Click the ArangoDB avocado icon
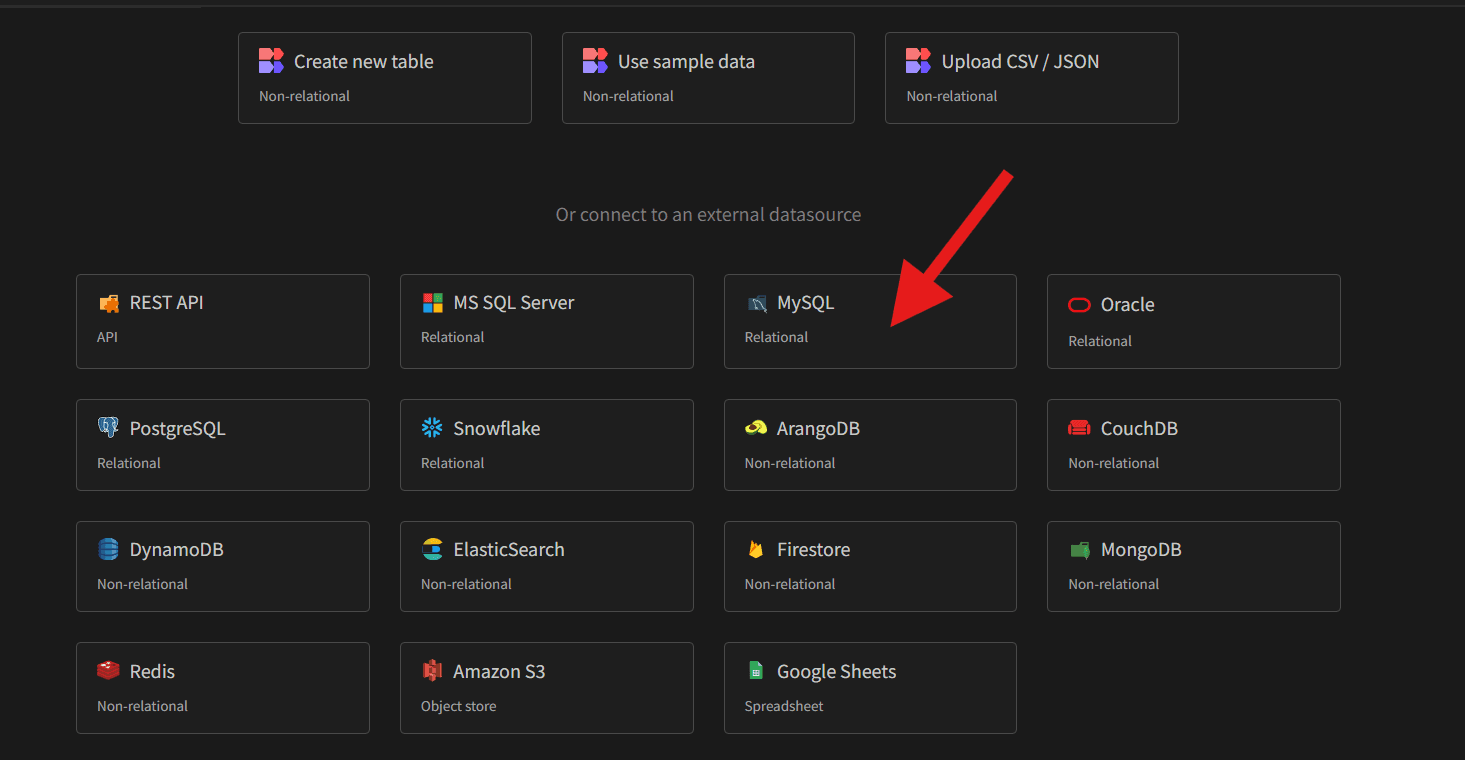 click(756, 428)
